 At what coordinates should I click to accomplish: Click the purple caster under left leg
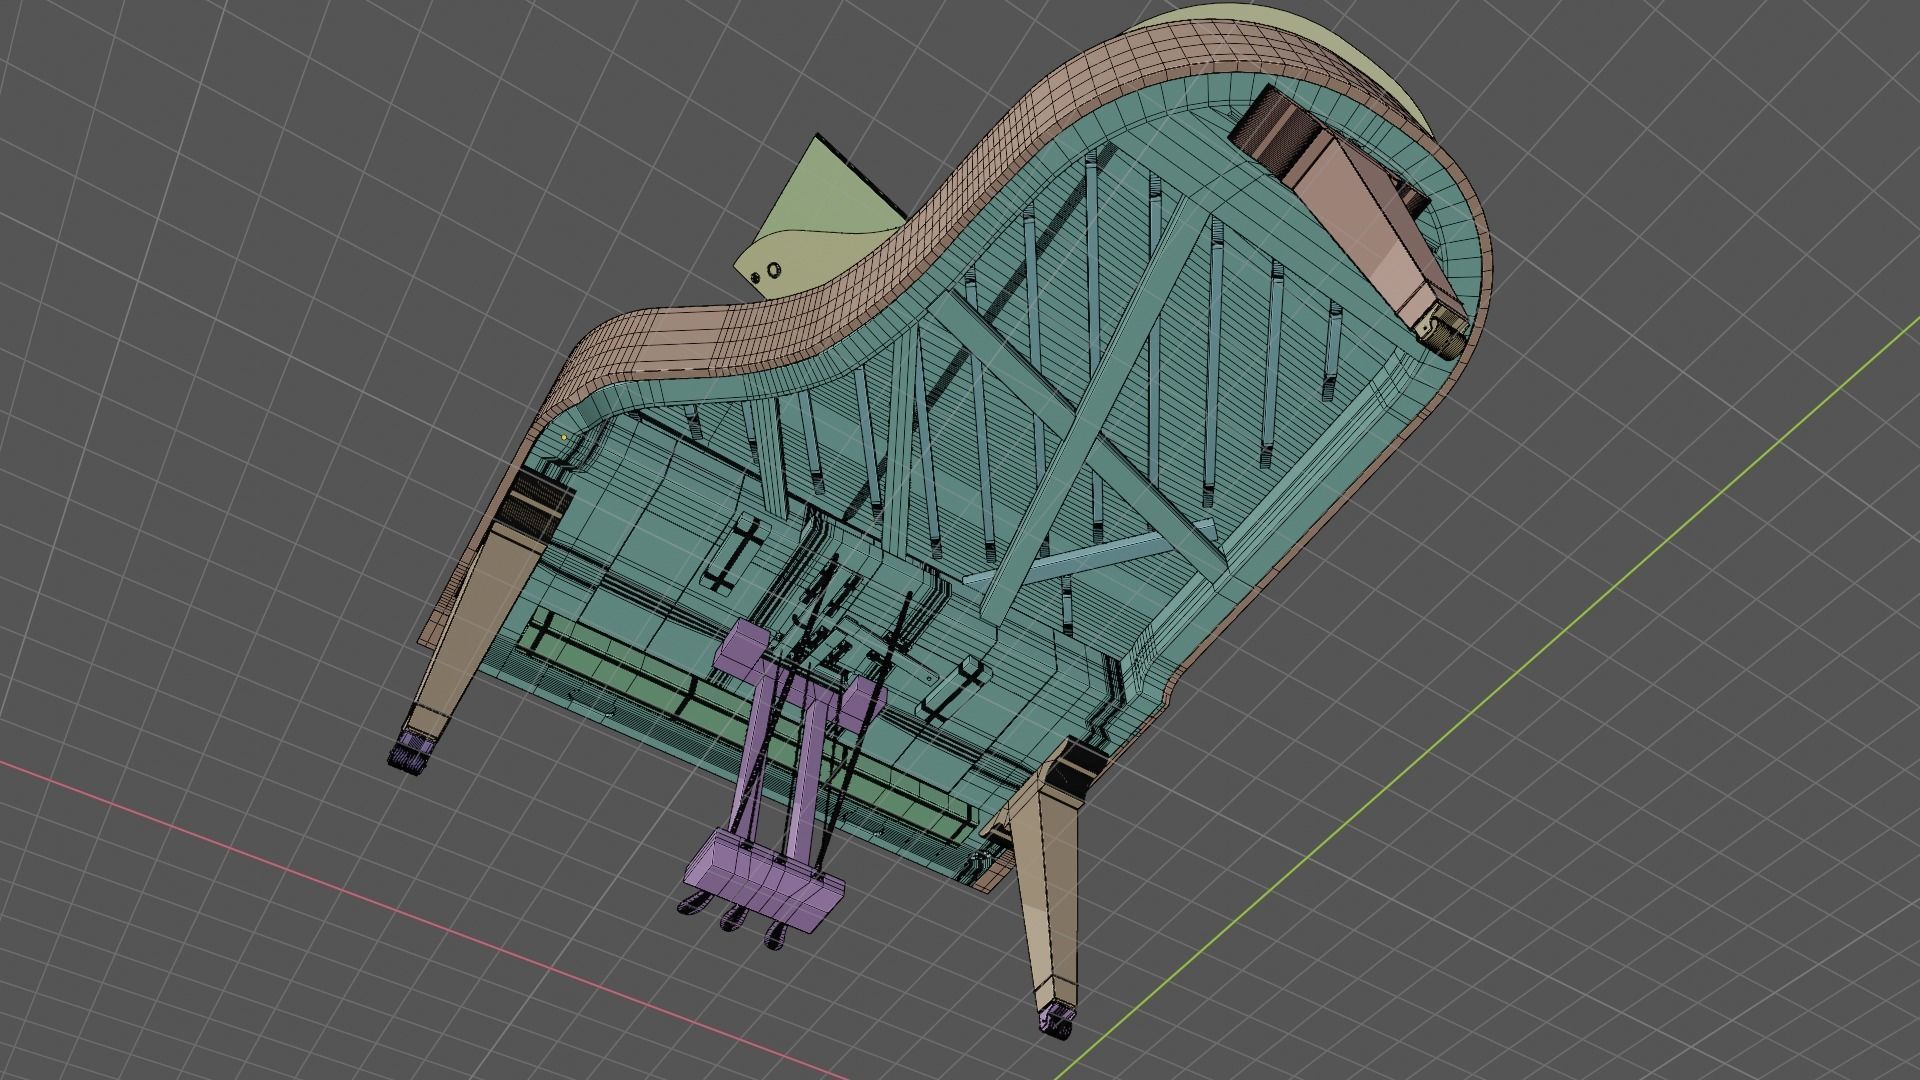pyautogui.click(x=412, y=752)
